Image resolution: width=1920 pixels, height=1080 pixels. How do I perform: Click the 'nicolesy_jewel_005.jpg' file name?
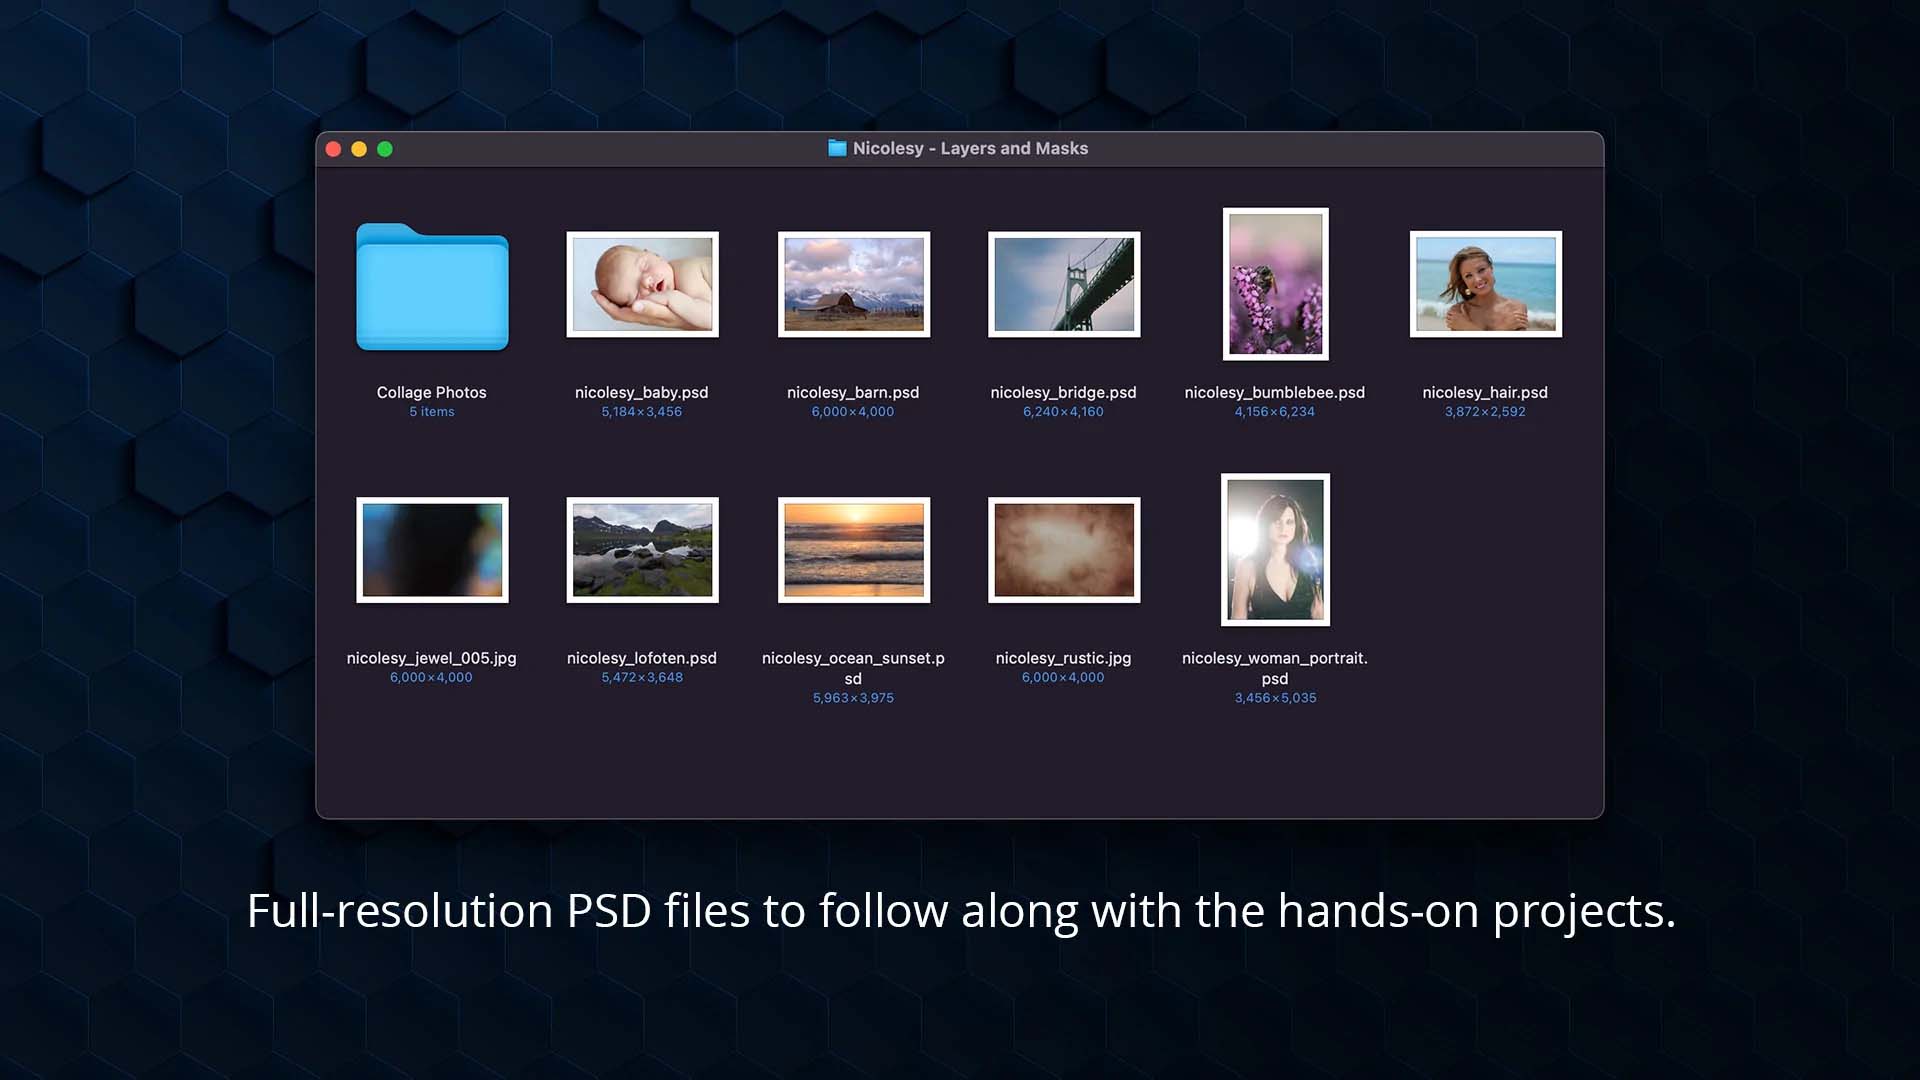tap(432, 658)
